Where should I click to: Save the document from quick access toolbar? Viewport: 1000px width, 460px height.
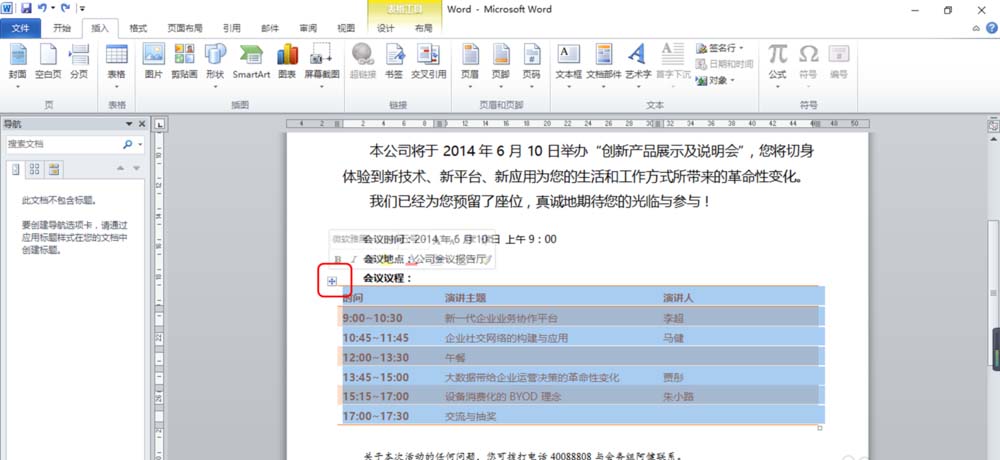pos(26,9)
